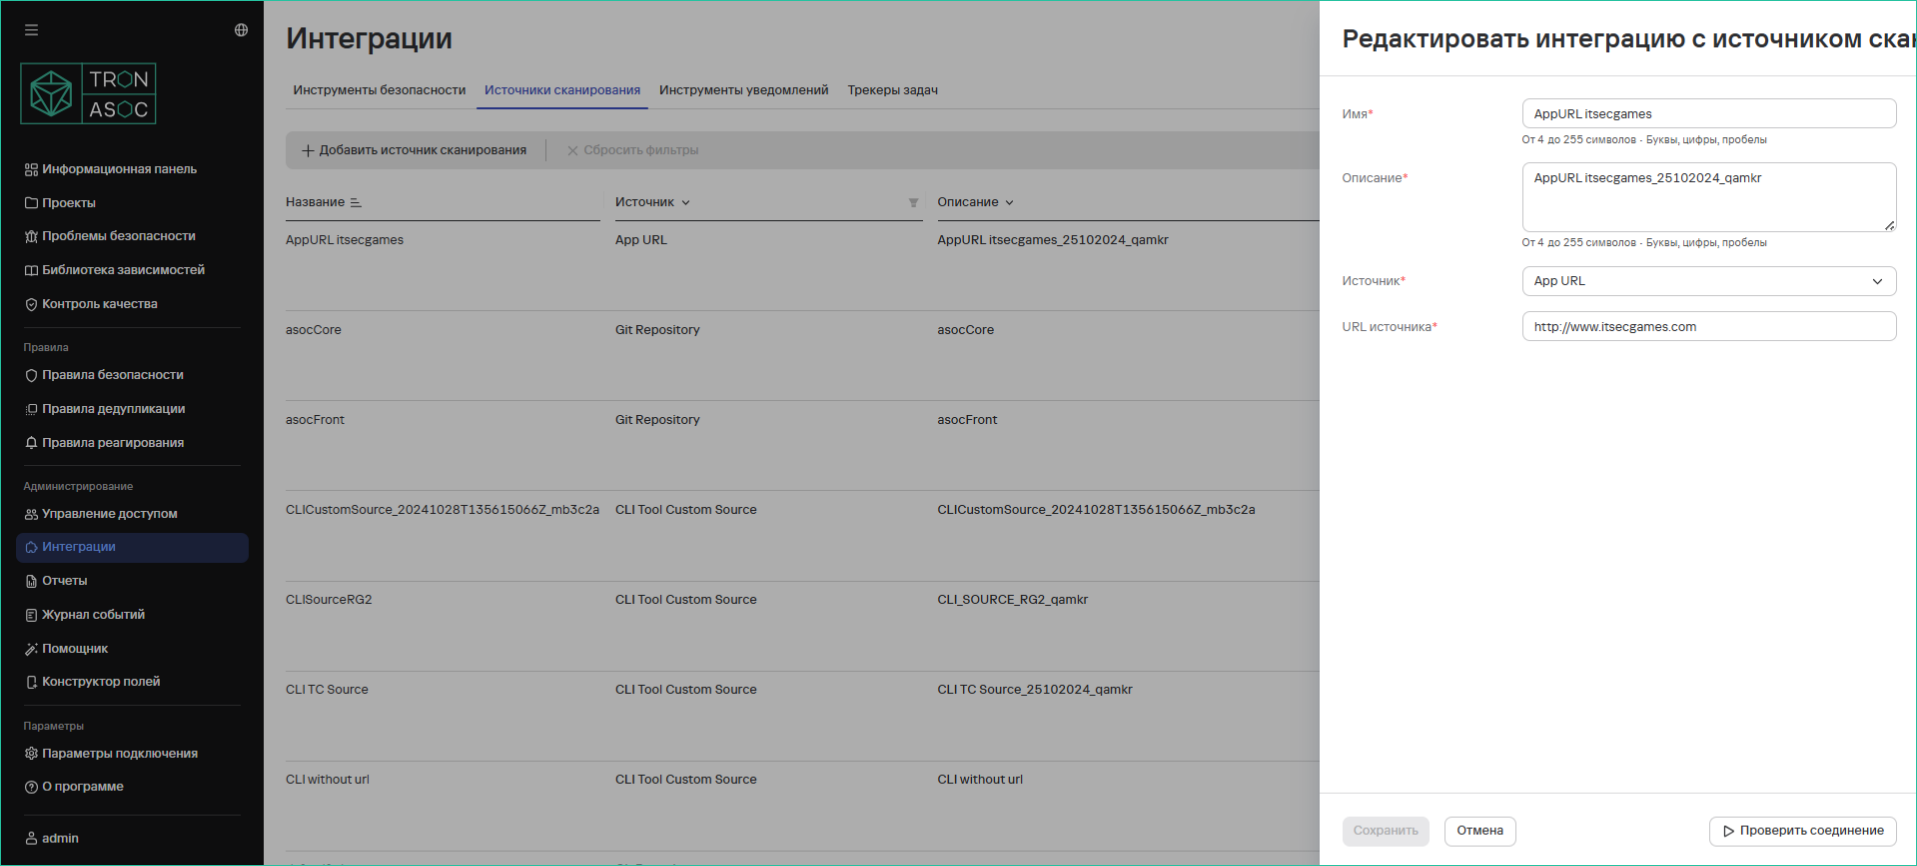This screenshot has height=866, width=1917.
Task: Click the globe language icon
Action: [x=241, y=30]
